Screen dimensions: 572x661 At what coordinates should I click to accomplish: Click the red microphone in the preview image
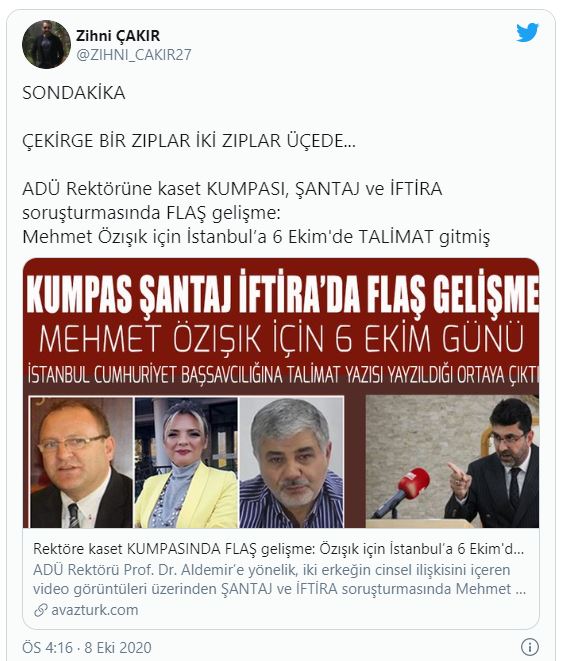click(x=401, y=491)
